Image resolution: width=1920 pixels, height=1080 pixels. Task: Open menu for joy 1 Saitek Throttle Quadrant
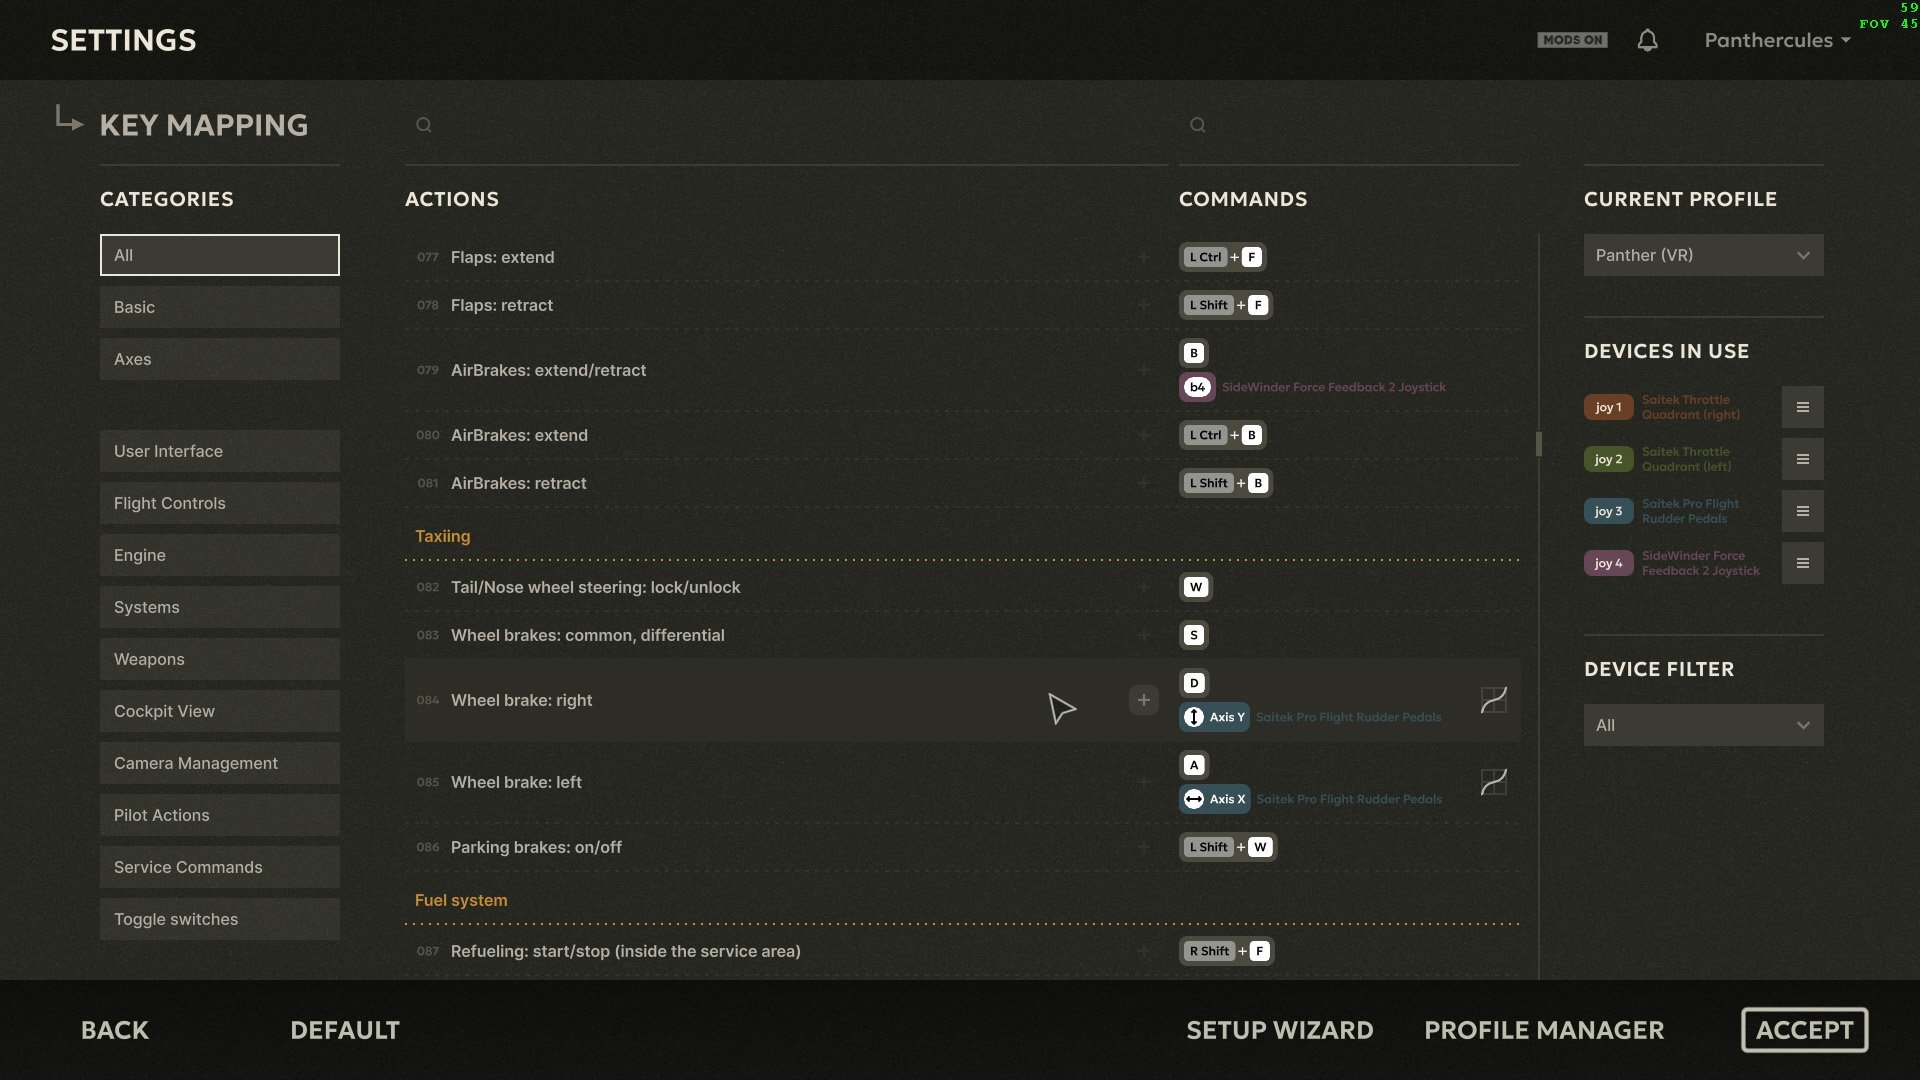pyautogui.click(x=1802, y=407)
